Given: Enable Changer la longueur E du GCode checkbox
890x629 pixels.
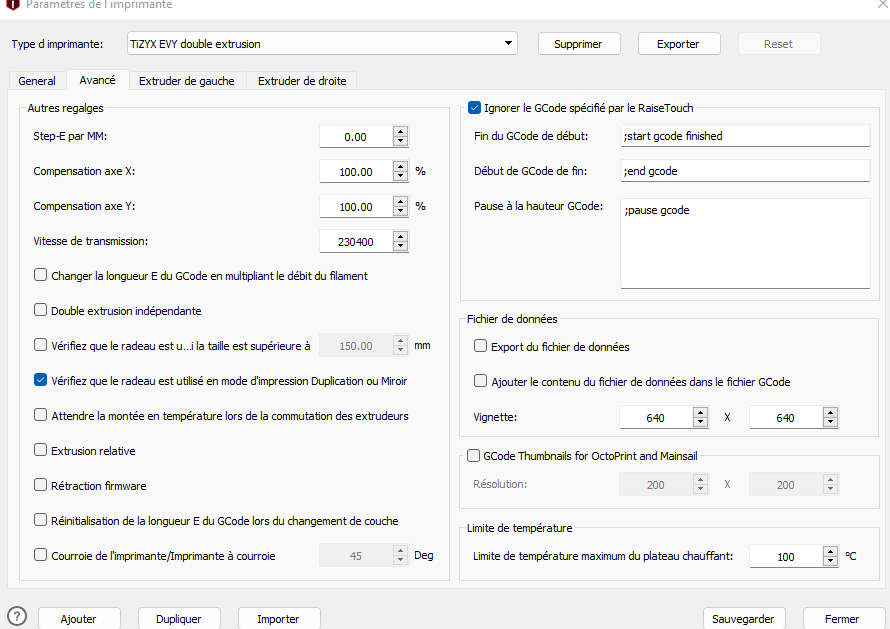Looking at the screenshot, I should point(40,275).
